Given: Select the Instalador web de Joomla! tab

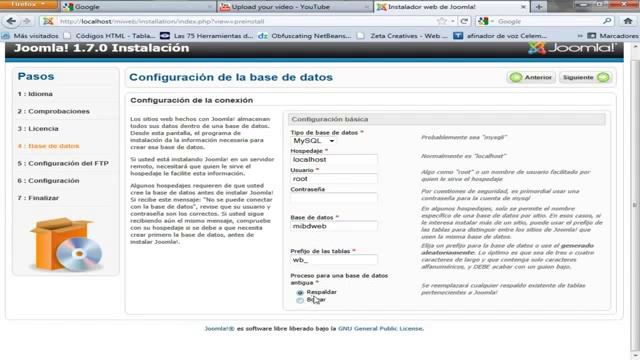Looking at the screenshot, I should tap(451, 7).
